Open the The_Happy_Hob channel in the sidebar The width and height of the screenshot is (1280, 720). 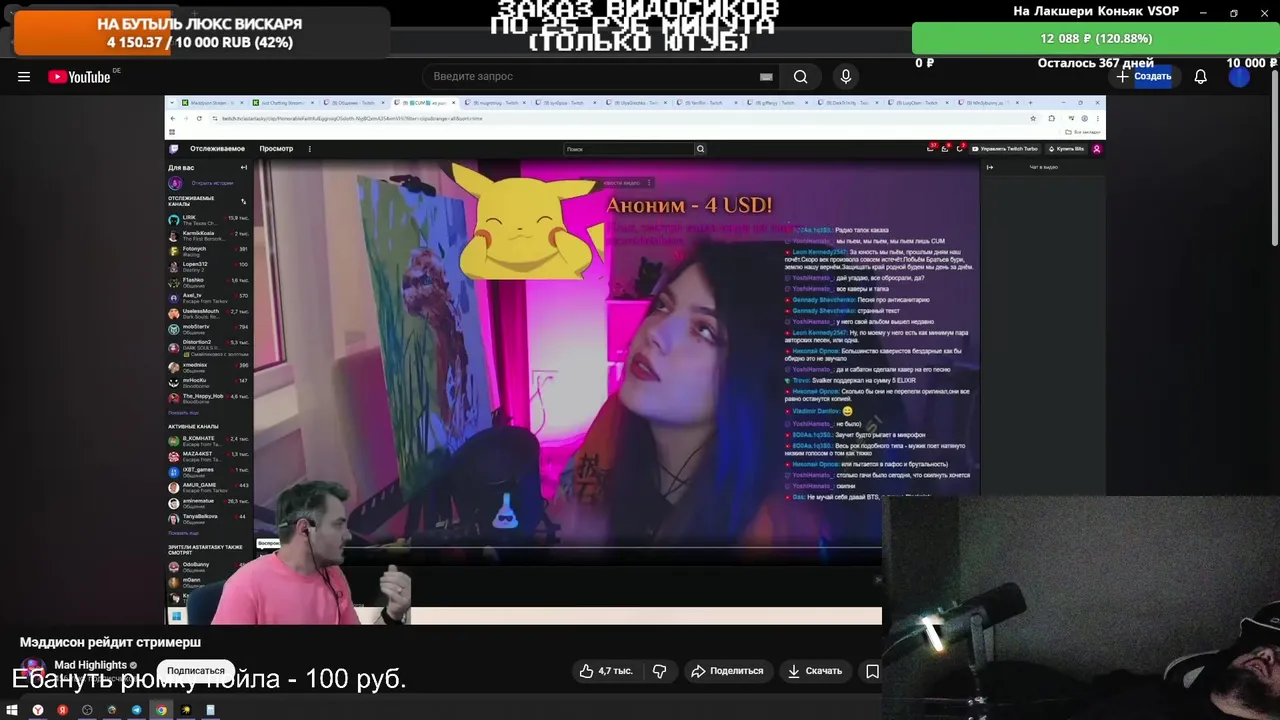[208, 398]
